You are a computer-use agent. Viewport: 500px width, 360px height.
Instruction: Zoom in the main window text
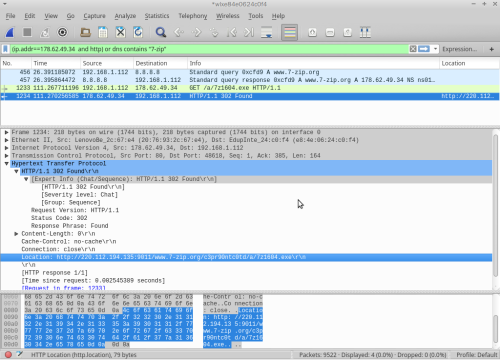[312, 32]
